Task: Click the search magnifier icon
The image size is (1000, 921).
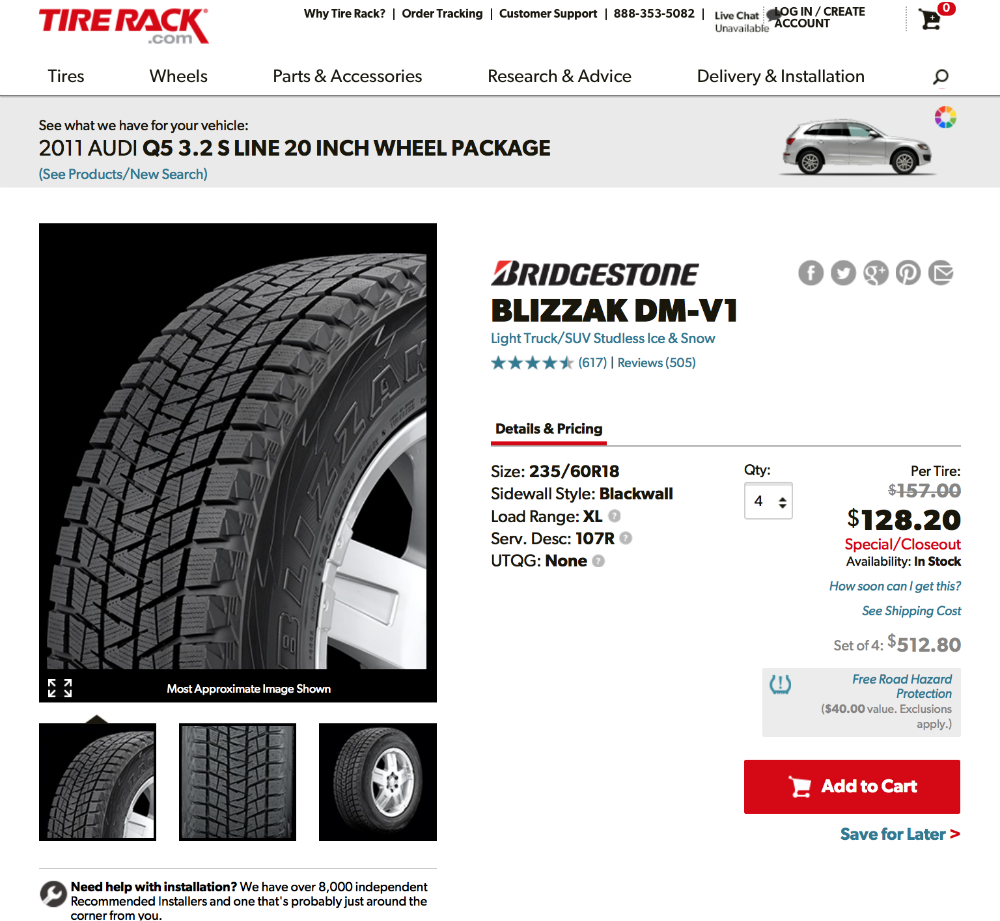Action: click(941, 77)
